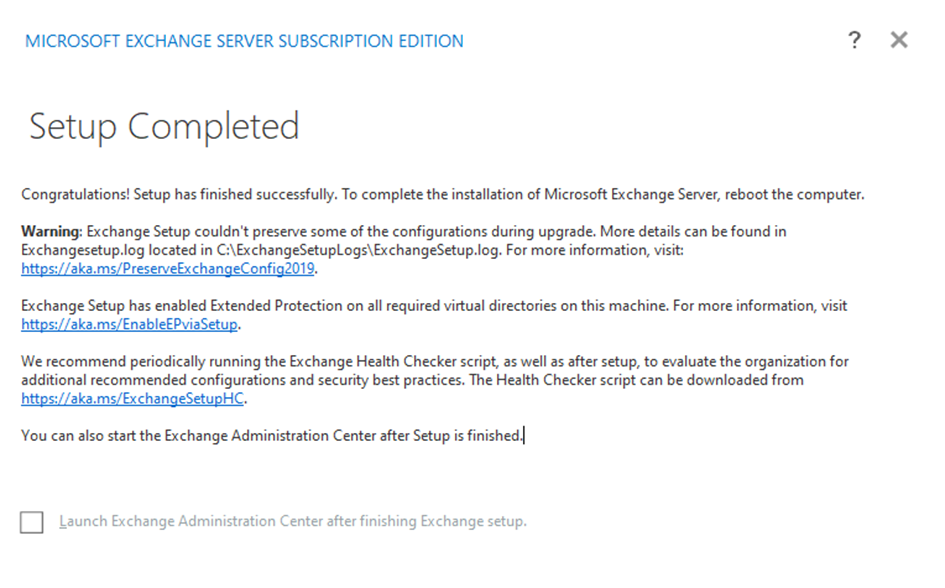The height and width of the screenshot is (588, 945).
Task: Click the help question mark icon
Action: [x=854, y=40]
